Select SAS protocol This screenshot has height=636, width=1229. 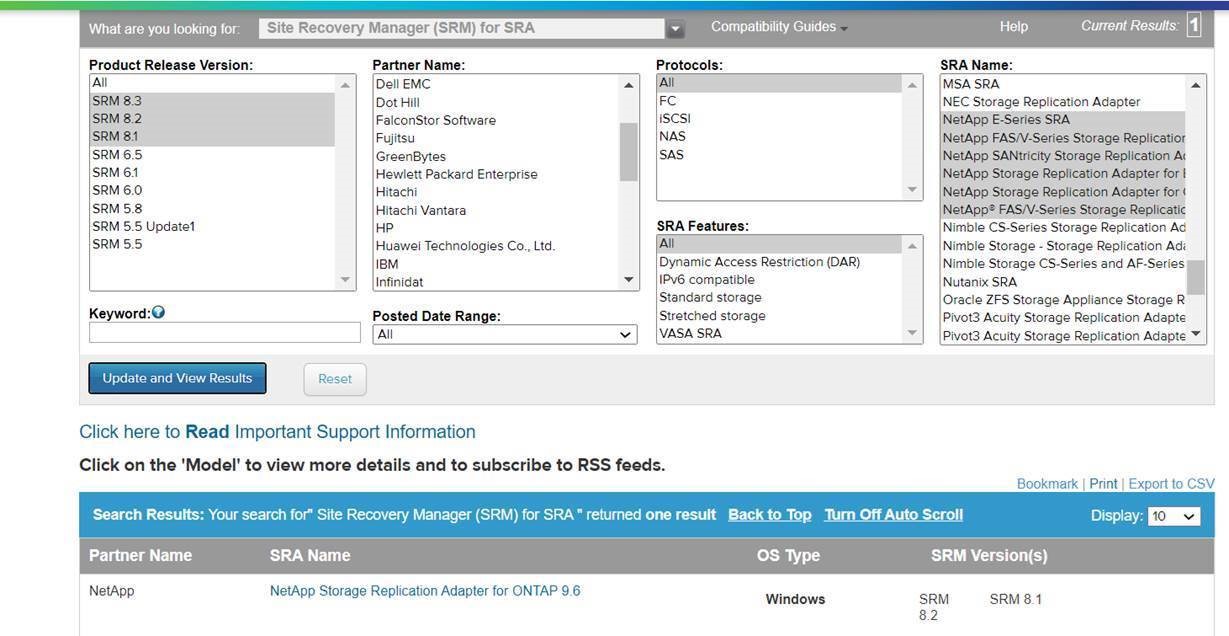tap(779, 155)
